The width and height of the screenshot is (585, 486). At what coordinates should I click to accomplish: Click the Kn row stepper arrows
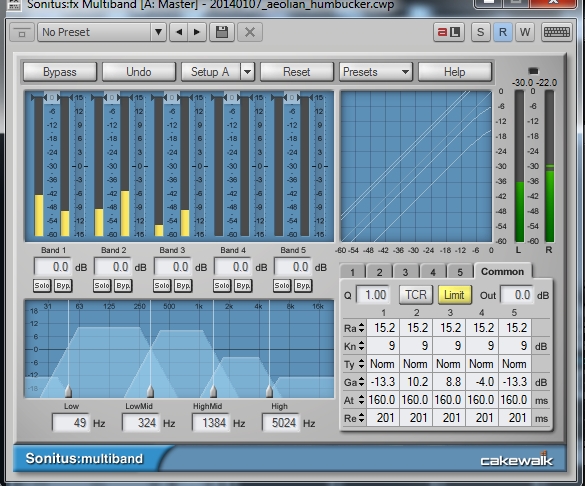coord(361,346)
